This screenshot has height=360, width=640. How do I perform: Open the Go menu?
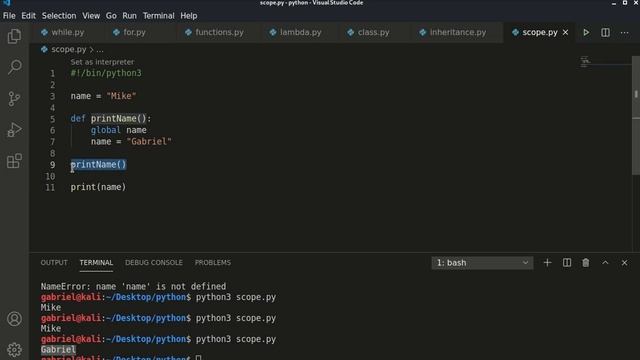[x=111, y=16]
